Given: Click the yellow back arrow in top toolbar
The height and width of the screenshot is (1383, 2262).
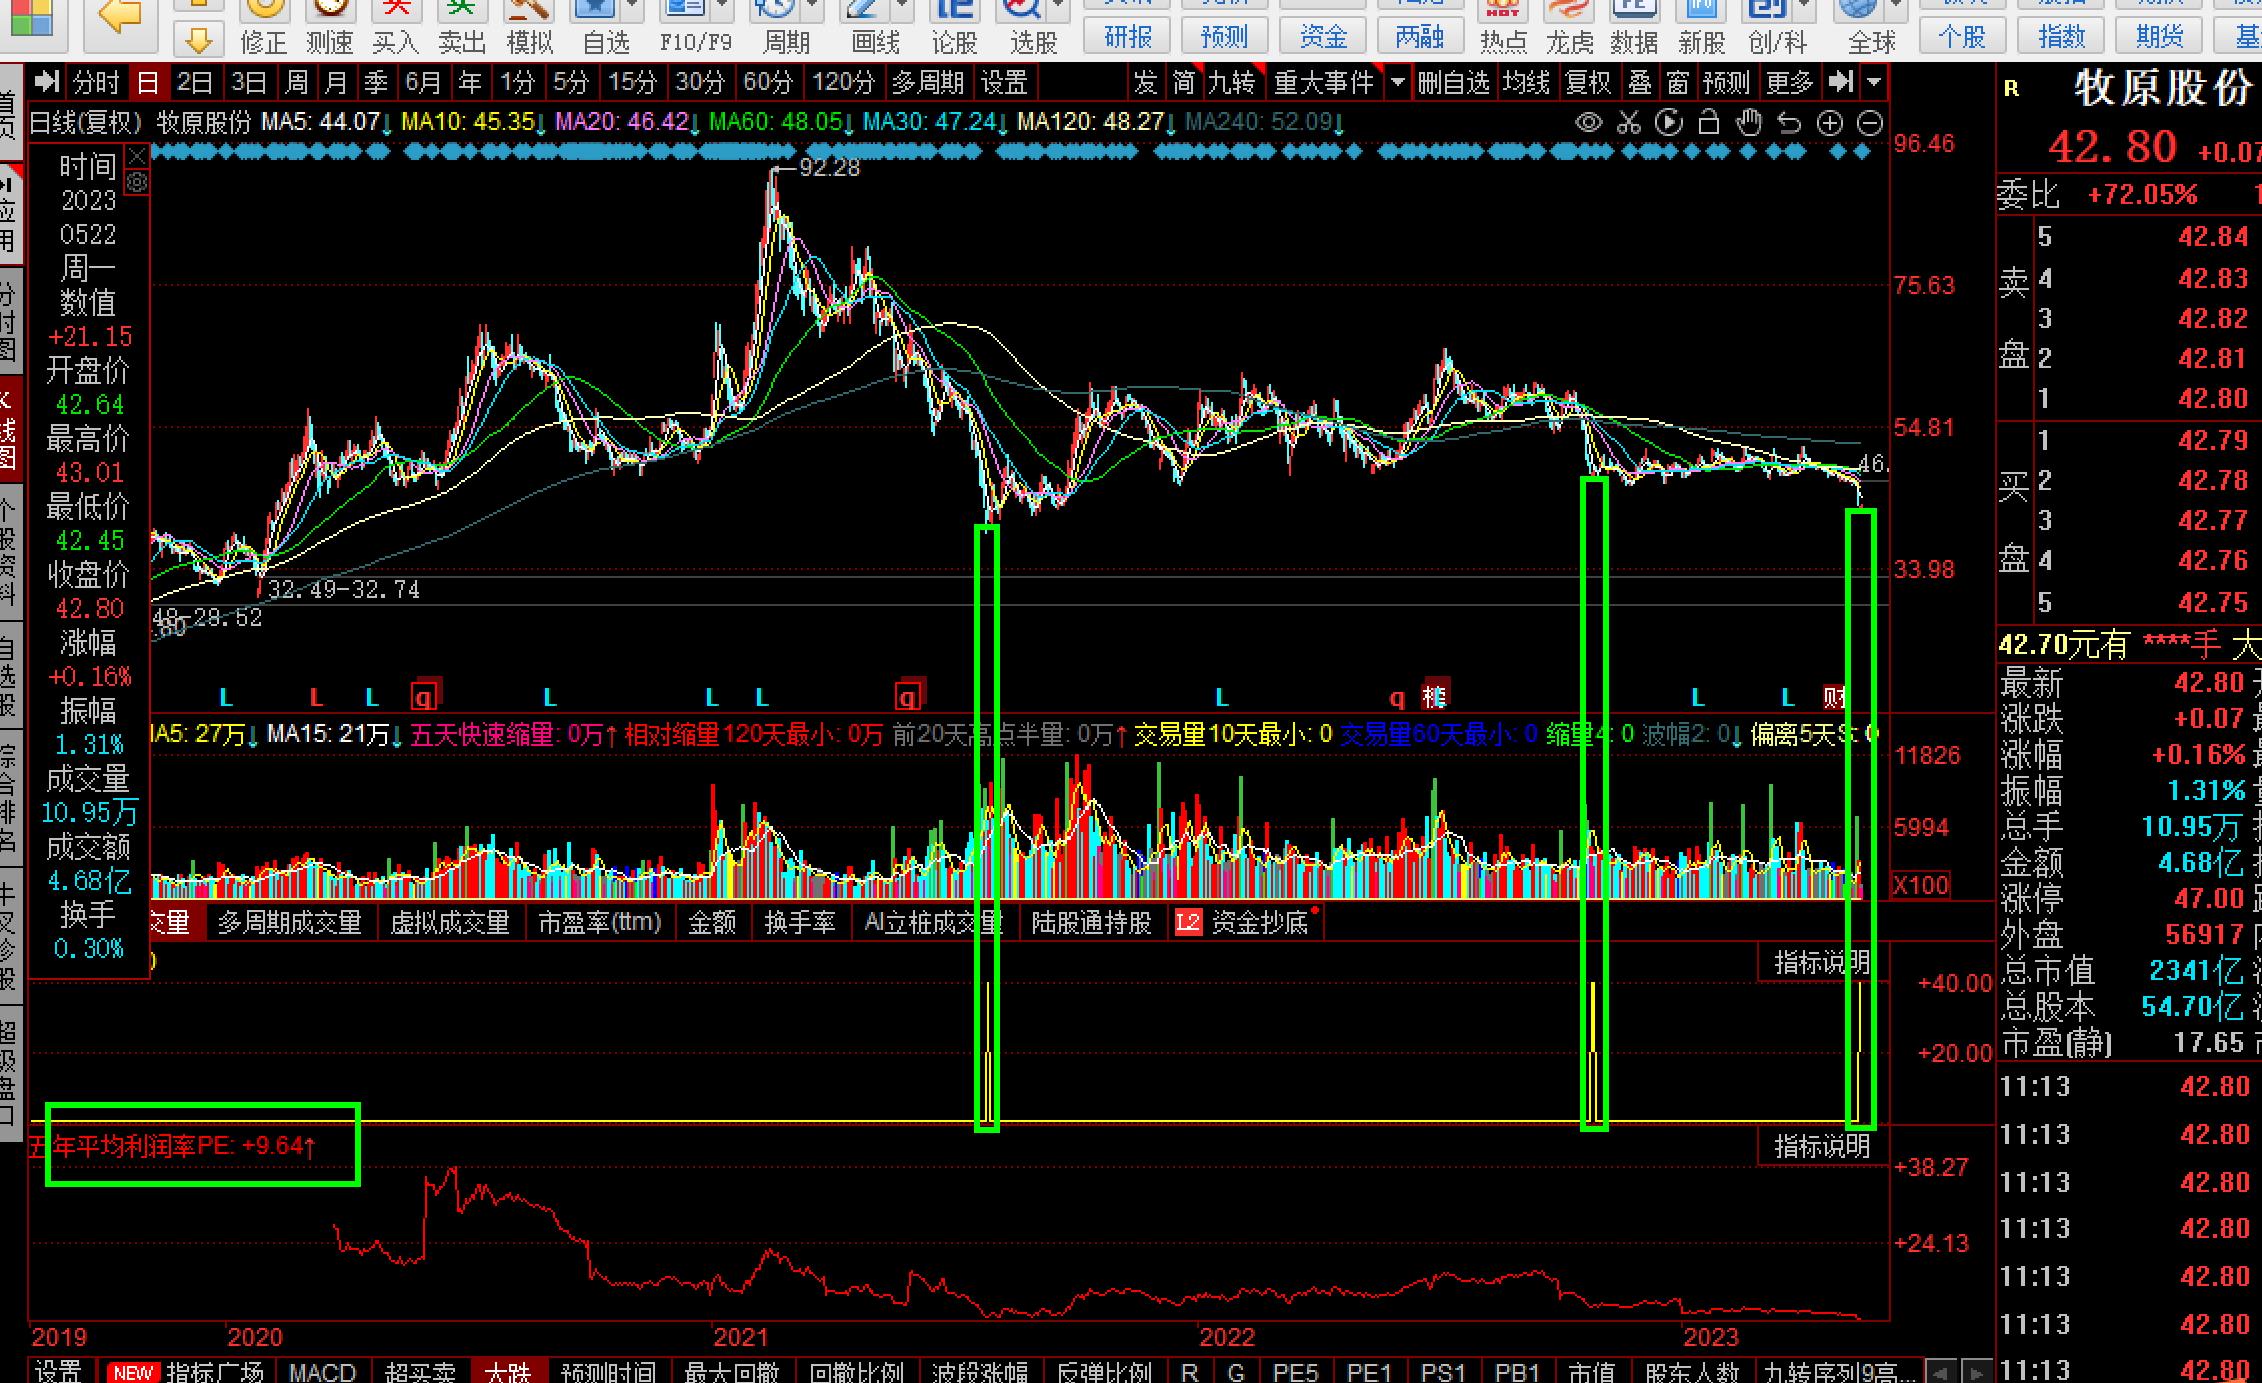Looking at the screenshot, I should [120, 17].
